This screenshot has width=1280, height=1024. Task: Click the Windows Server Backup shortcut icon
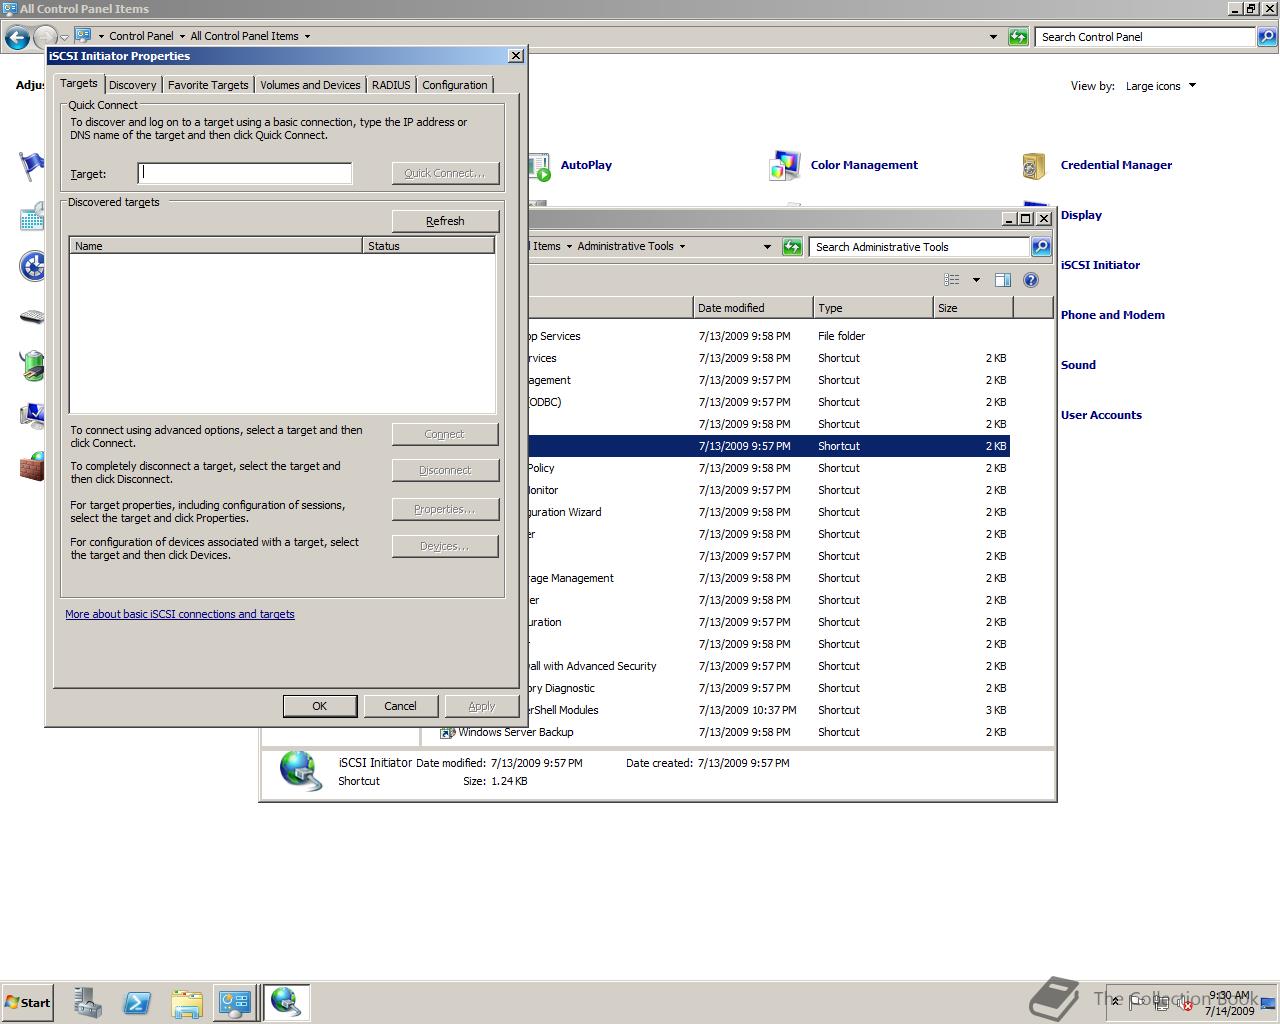click(448, 733)
